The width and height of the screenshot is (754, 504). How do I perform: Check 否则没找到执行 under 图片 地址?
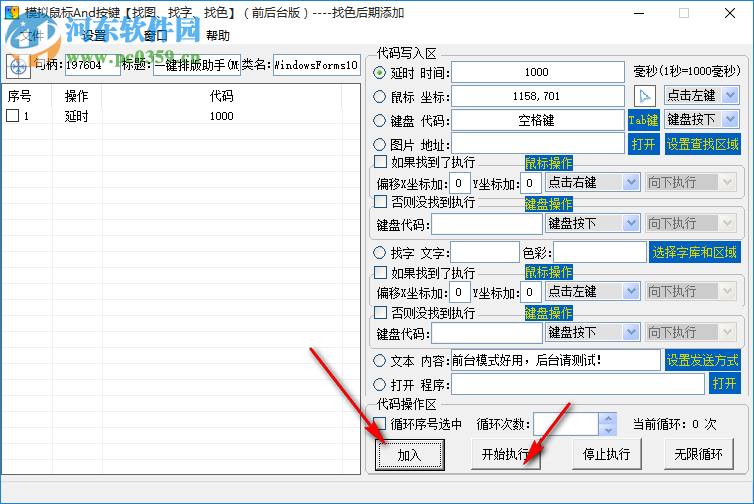click(380, 202)
